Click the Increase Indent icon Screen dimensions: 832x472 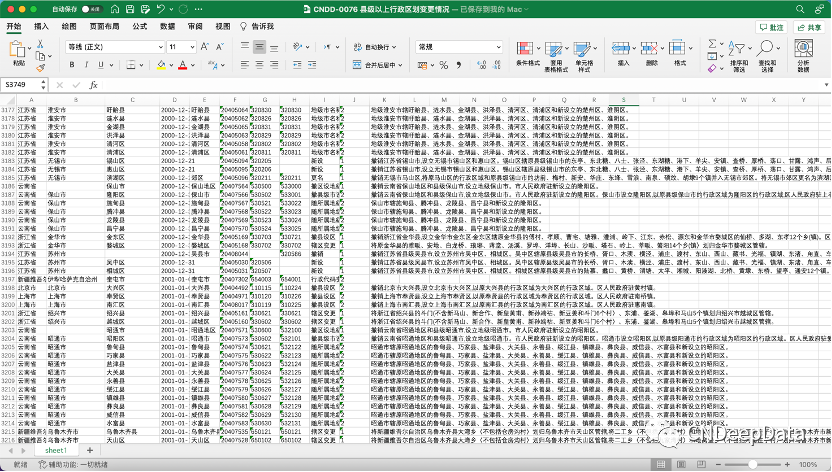point(312,65)
